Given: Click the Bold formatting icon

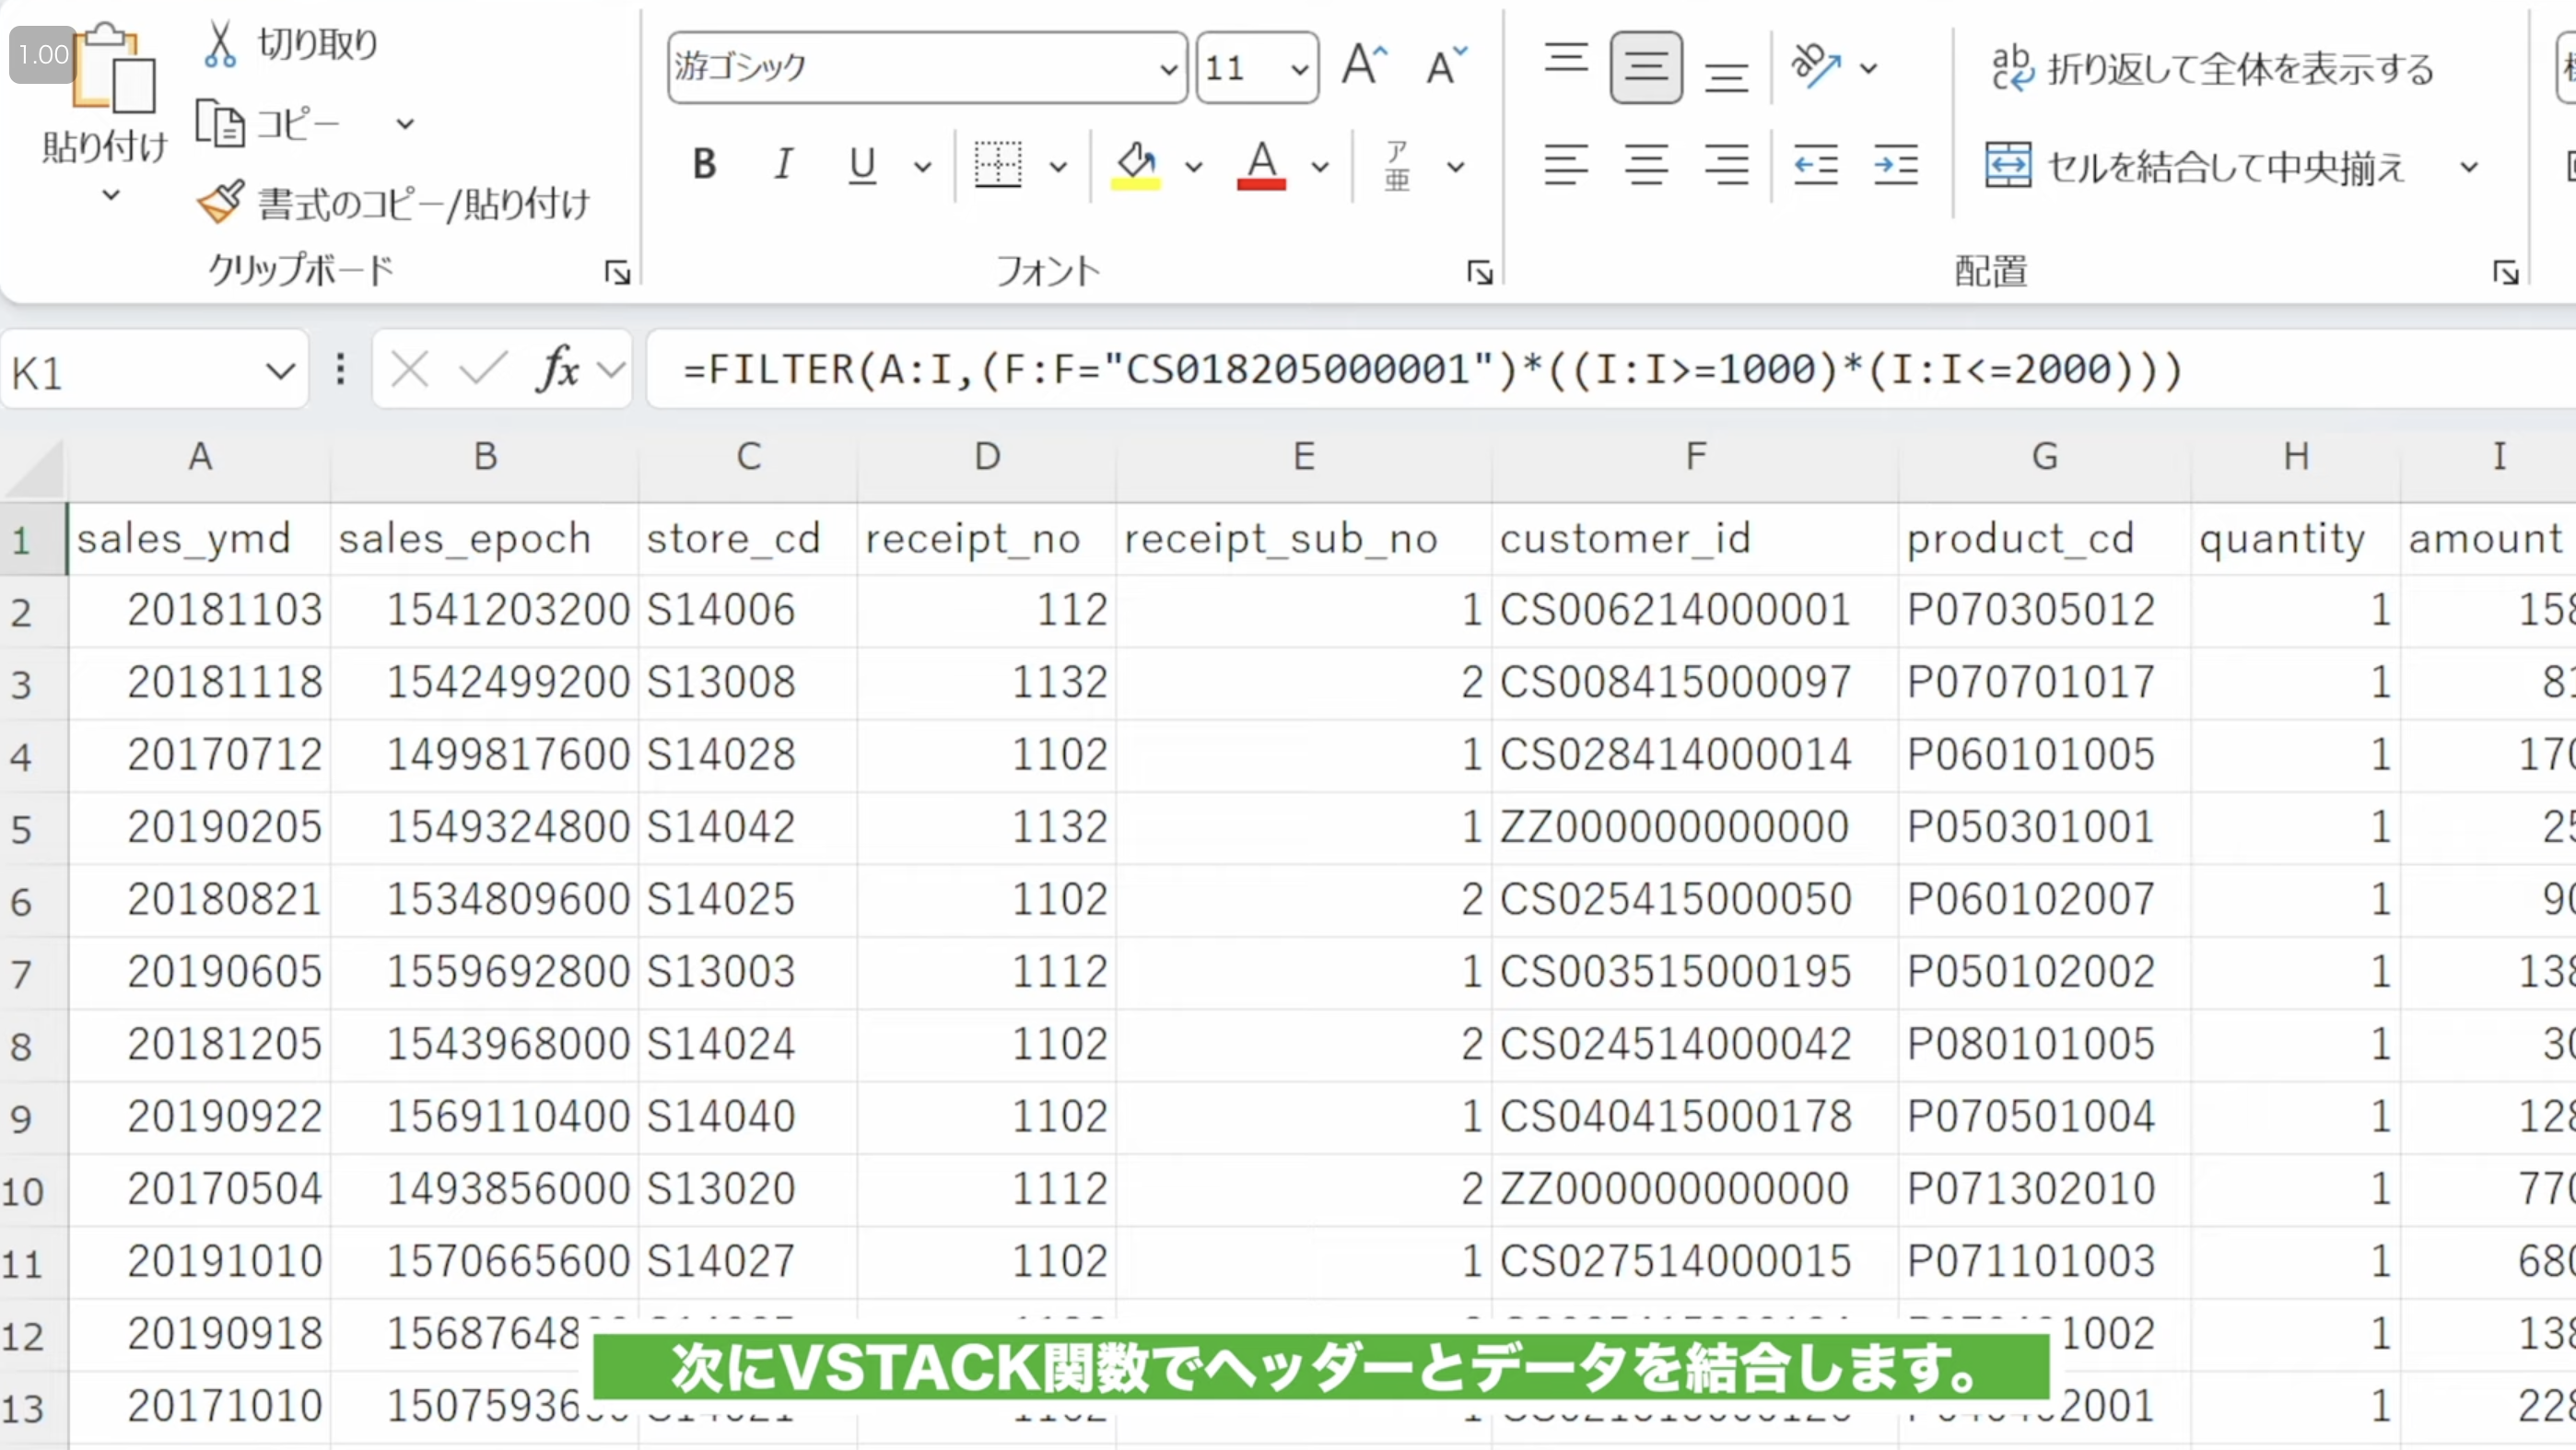Looking at the screenshot, I should pyautogui.click(x=702, y=165).
